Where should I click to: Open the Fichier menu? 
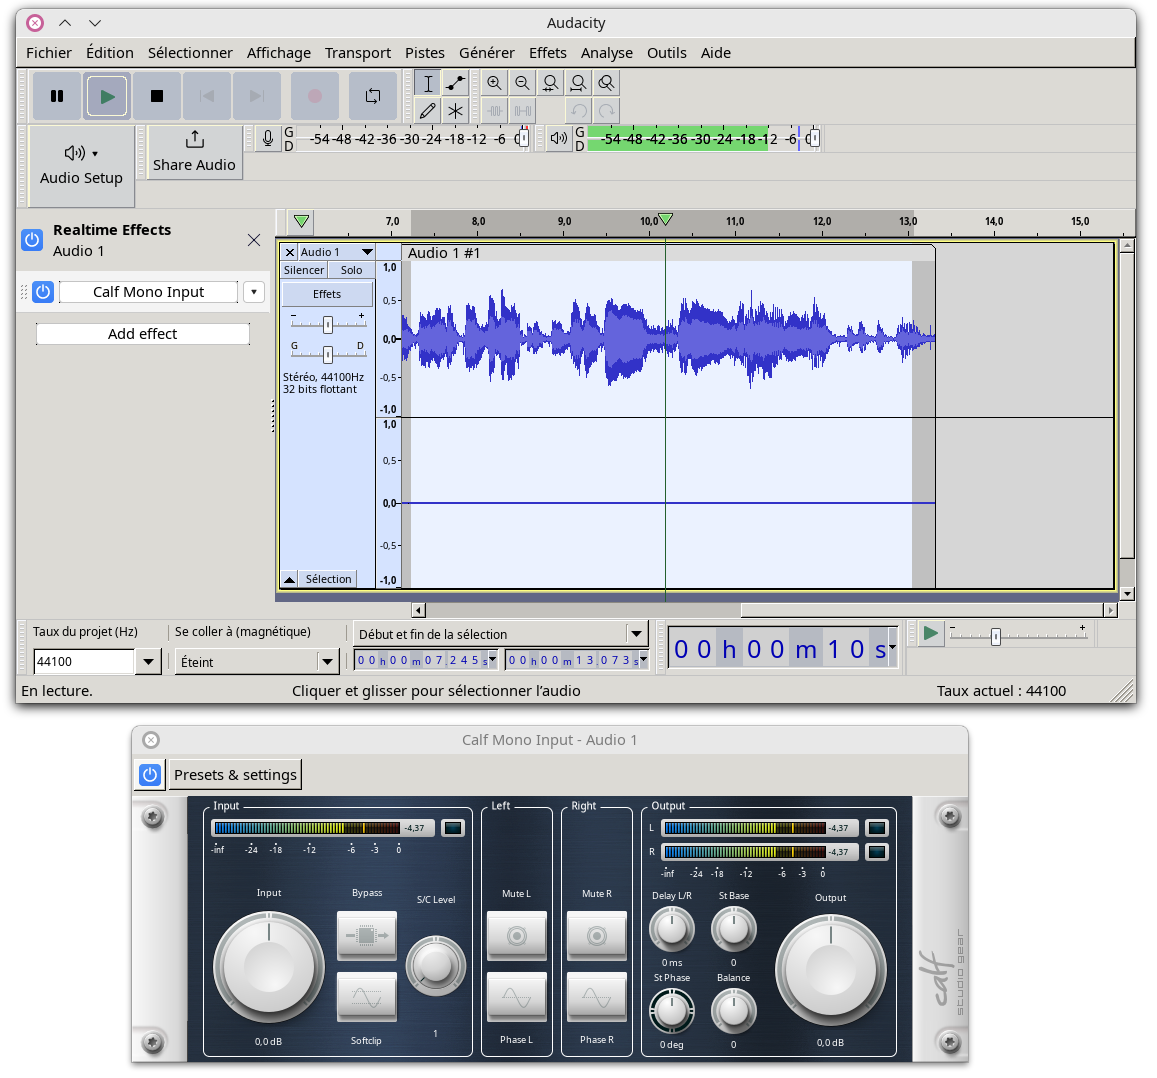pos(49,53)
